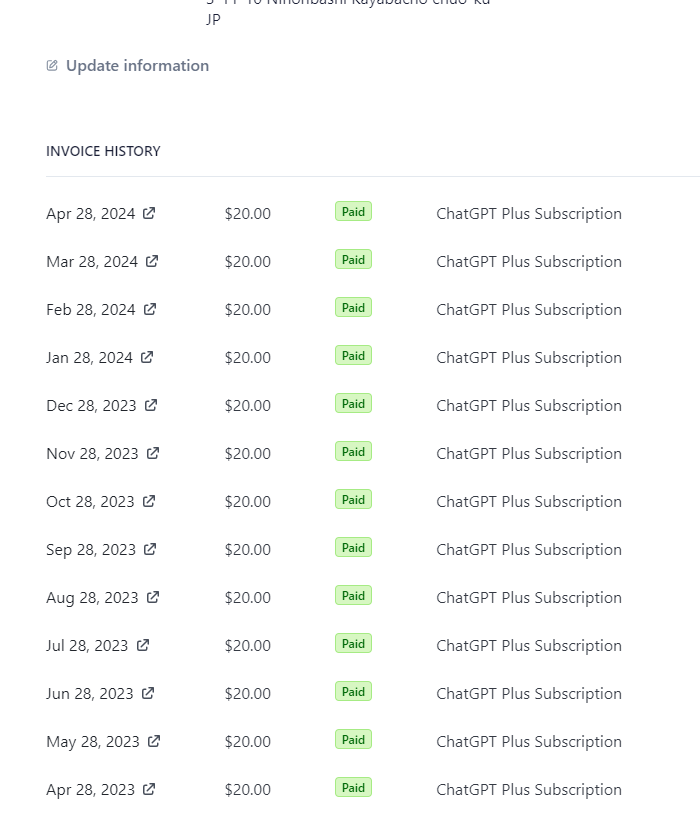
Task: Click the Paid badge for Dec 28, 2023
Action: point(353,404)
